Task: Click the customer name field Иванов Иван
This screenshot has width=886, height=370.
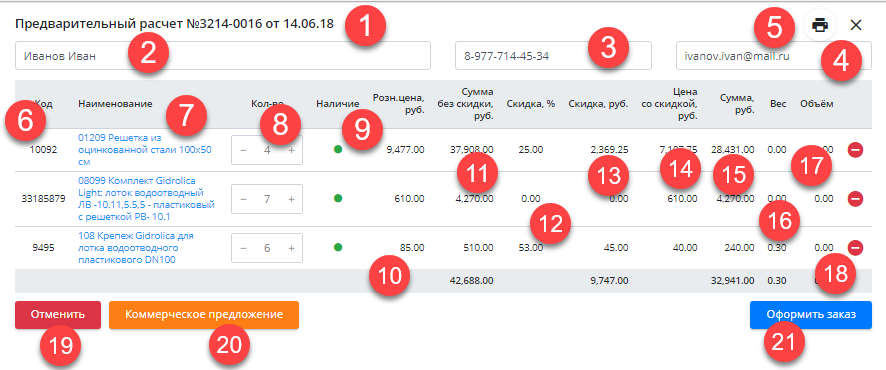Action: coord(223,56)
